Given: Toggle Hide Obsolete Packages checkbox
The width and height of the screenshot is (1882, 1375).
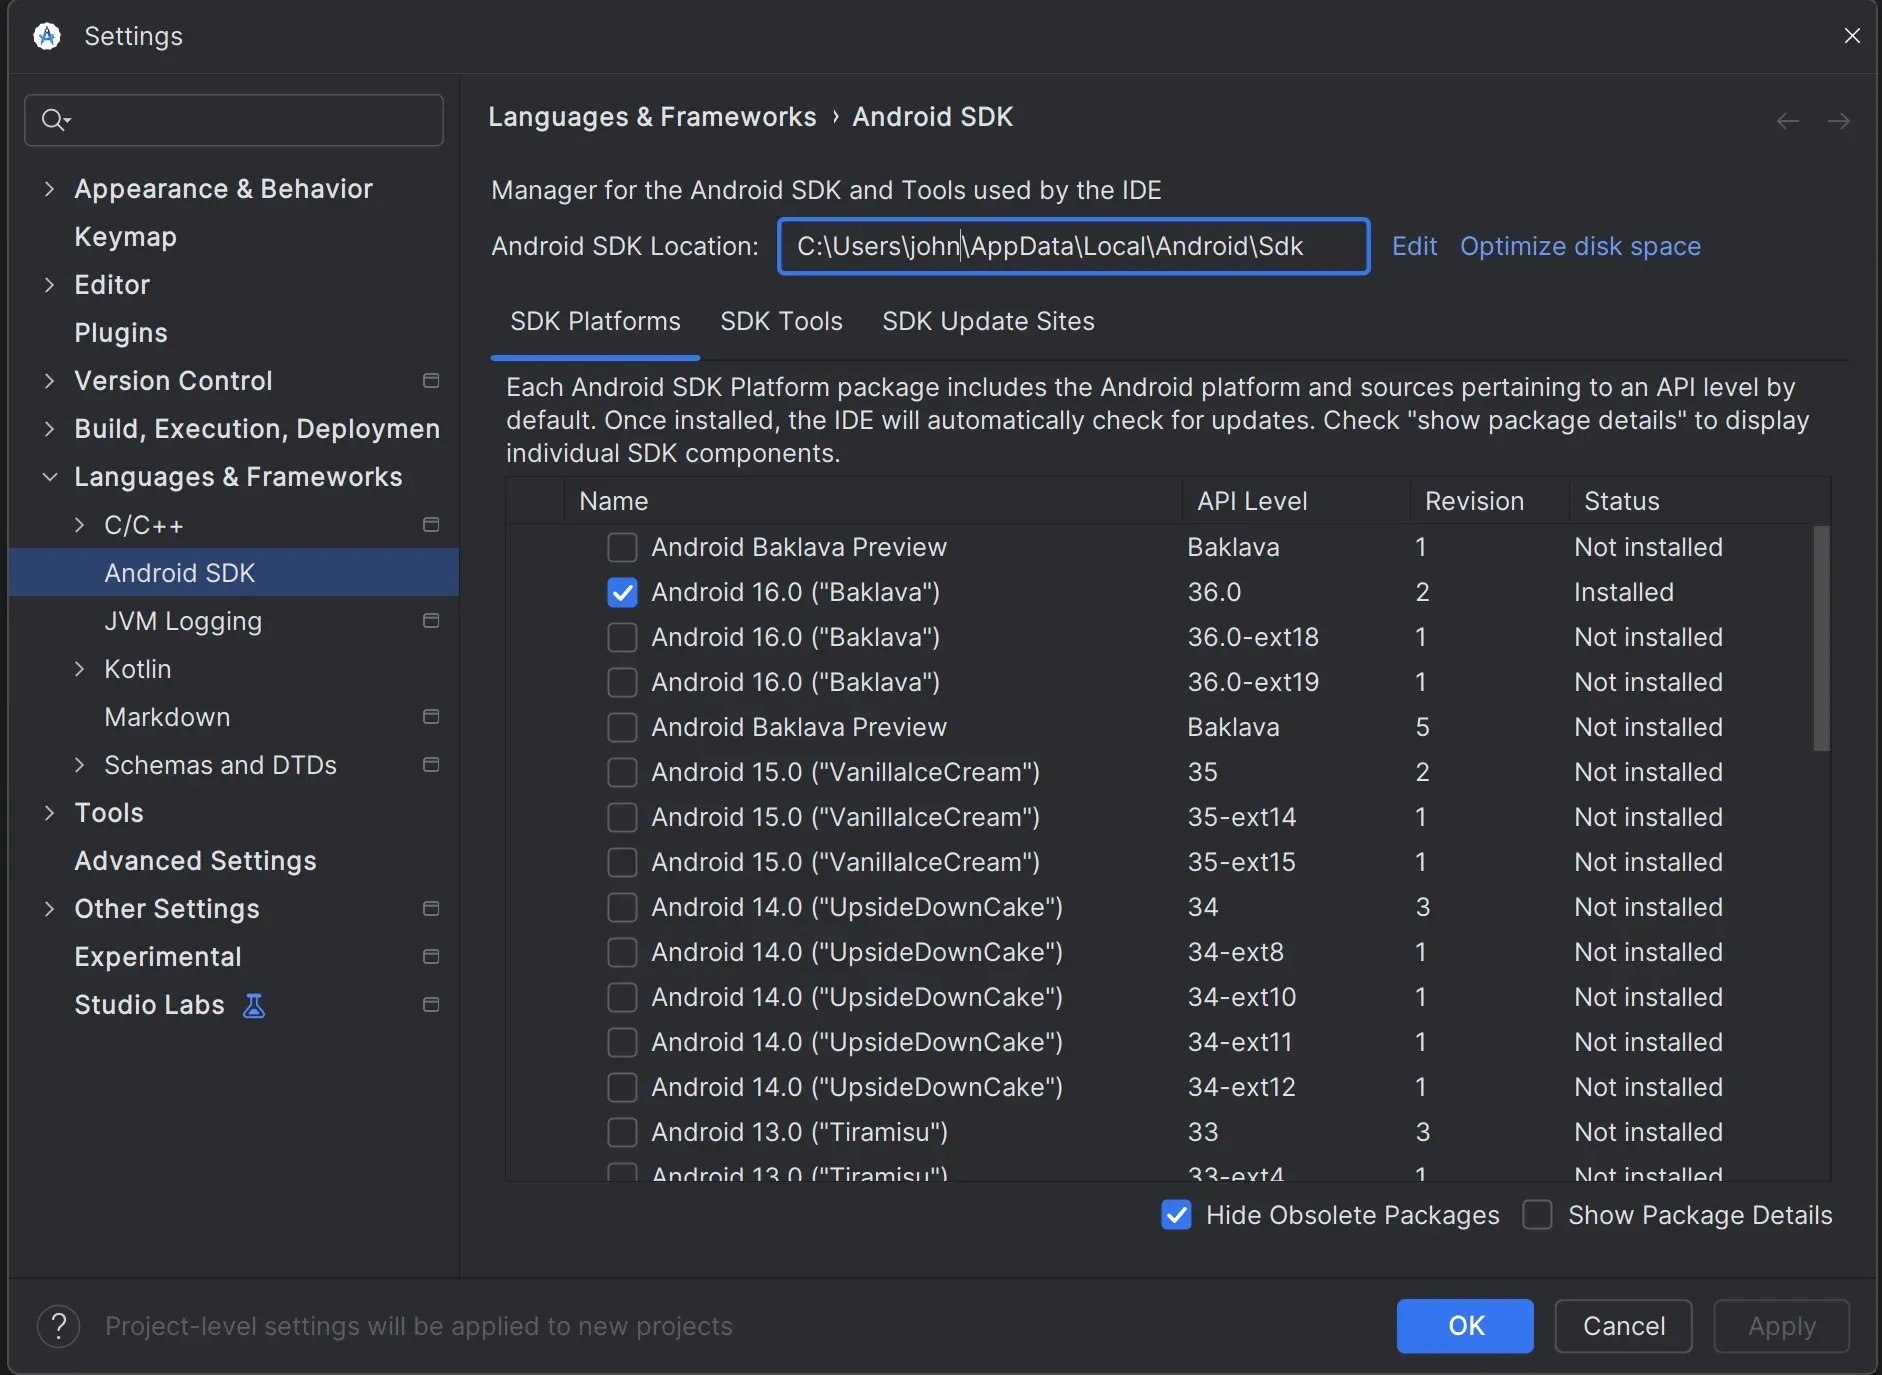Looking at the screenshot, I should [x=1176, y=1216].
